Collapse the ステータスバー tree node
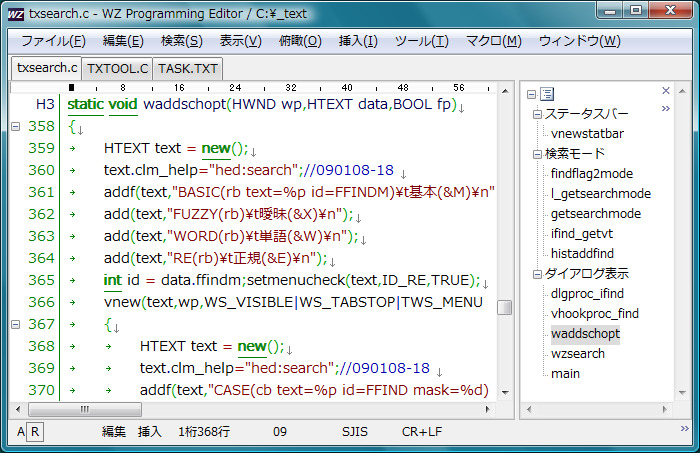The height and width of the screenshot is (453, 700). tap(536, 114)
